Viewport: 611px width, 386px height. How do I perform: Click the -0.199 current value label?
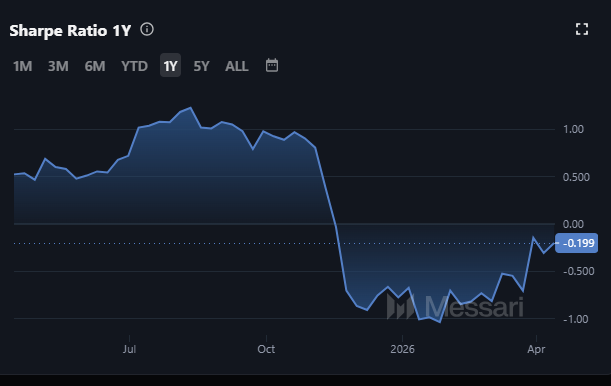(576, 243)
